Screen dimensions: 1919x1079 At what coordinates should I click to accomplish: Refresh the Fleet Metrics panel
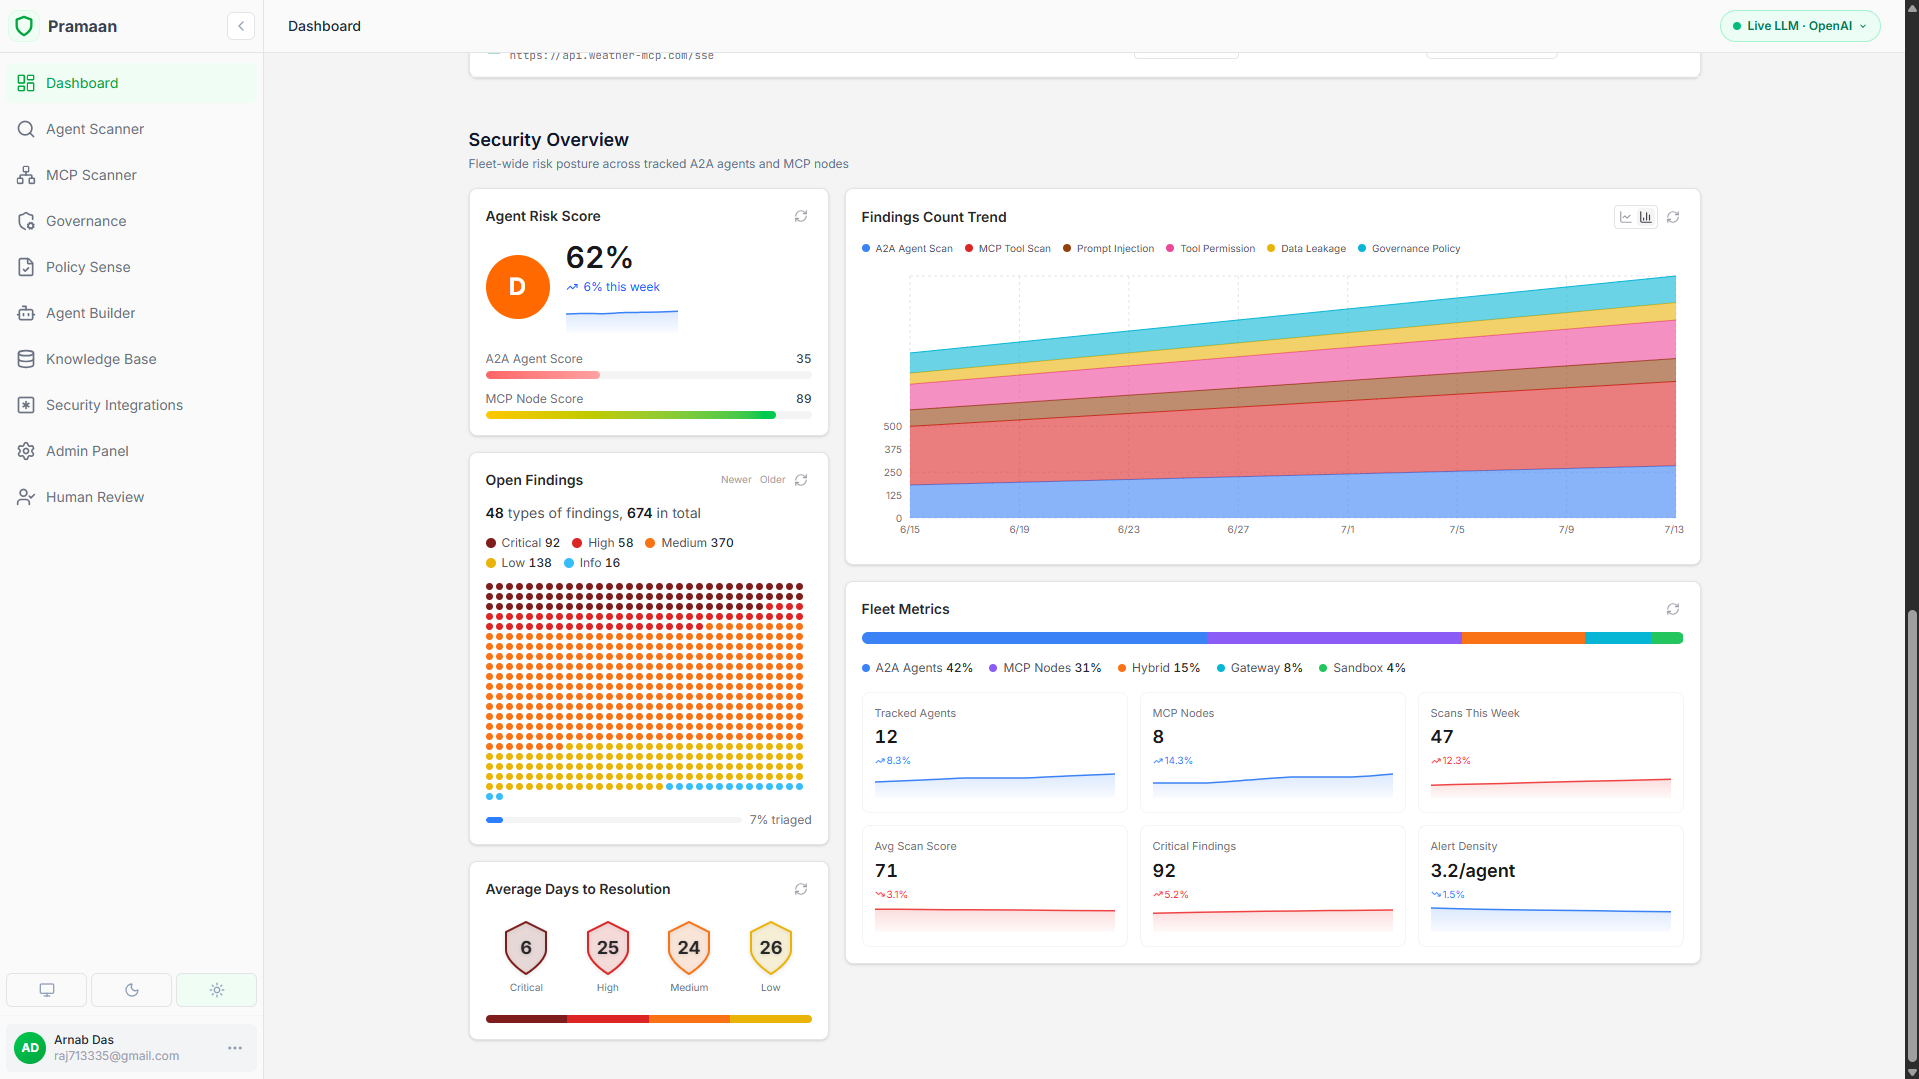1673,609
